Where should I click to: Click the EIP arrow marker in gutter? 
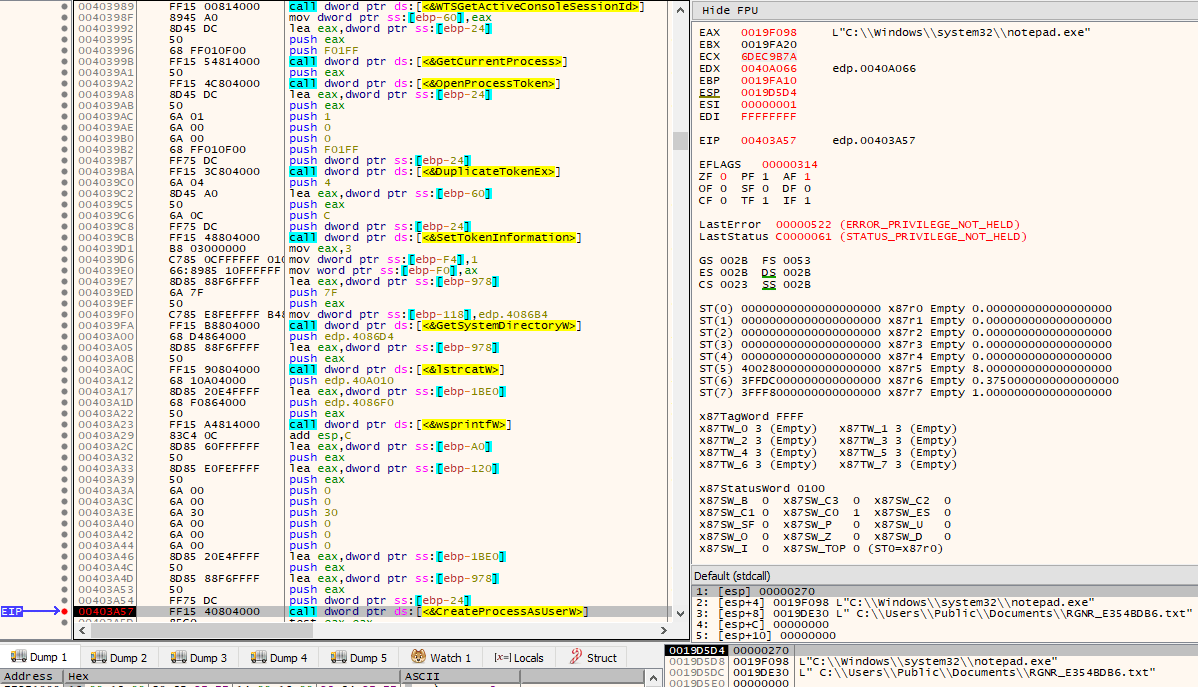(31, 611)
